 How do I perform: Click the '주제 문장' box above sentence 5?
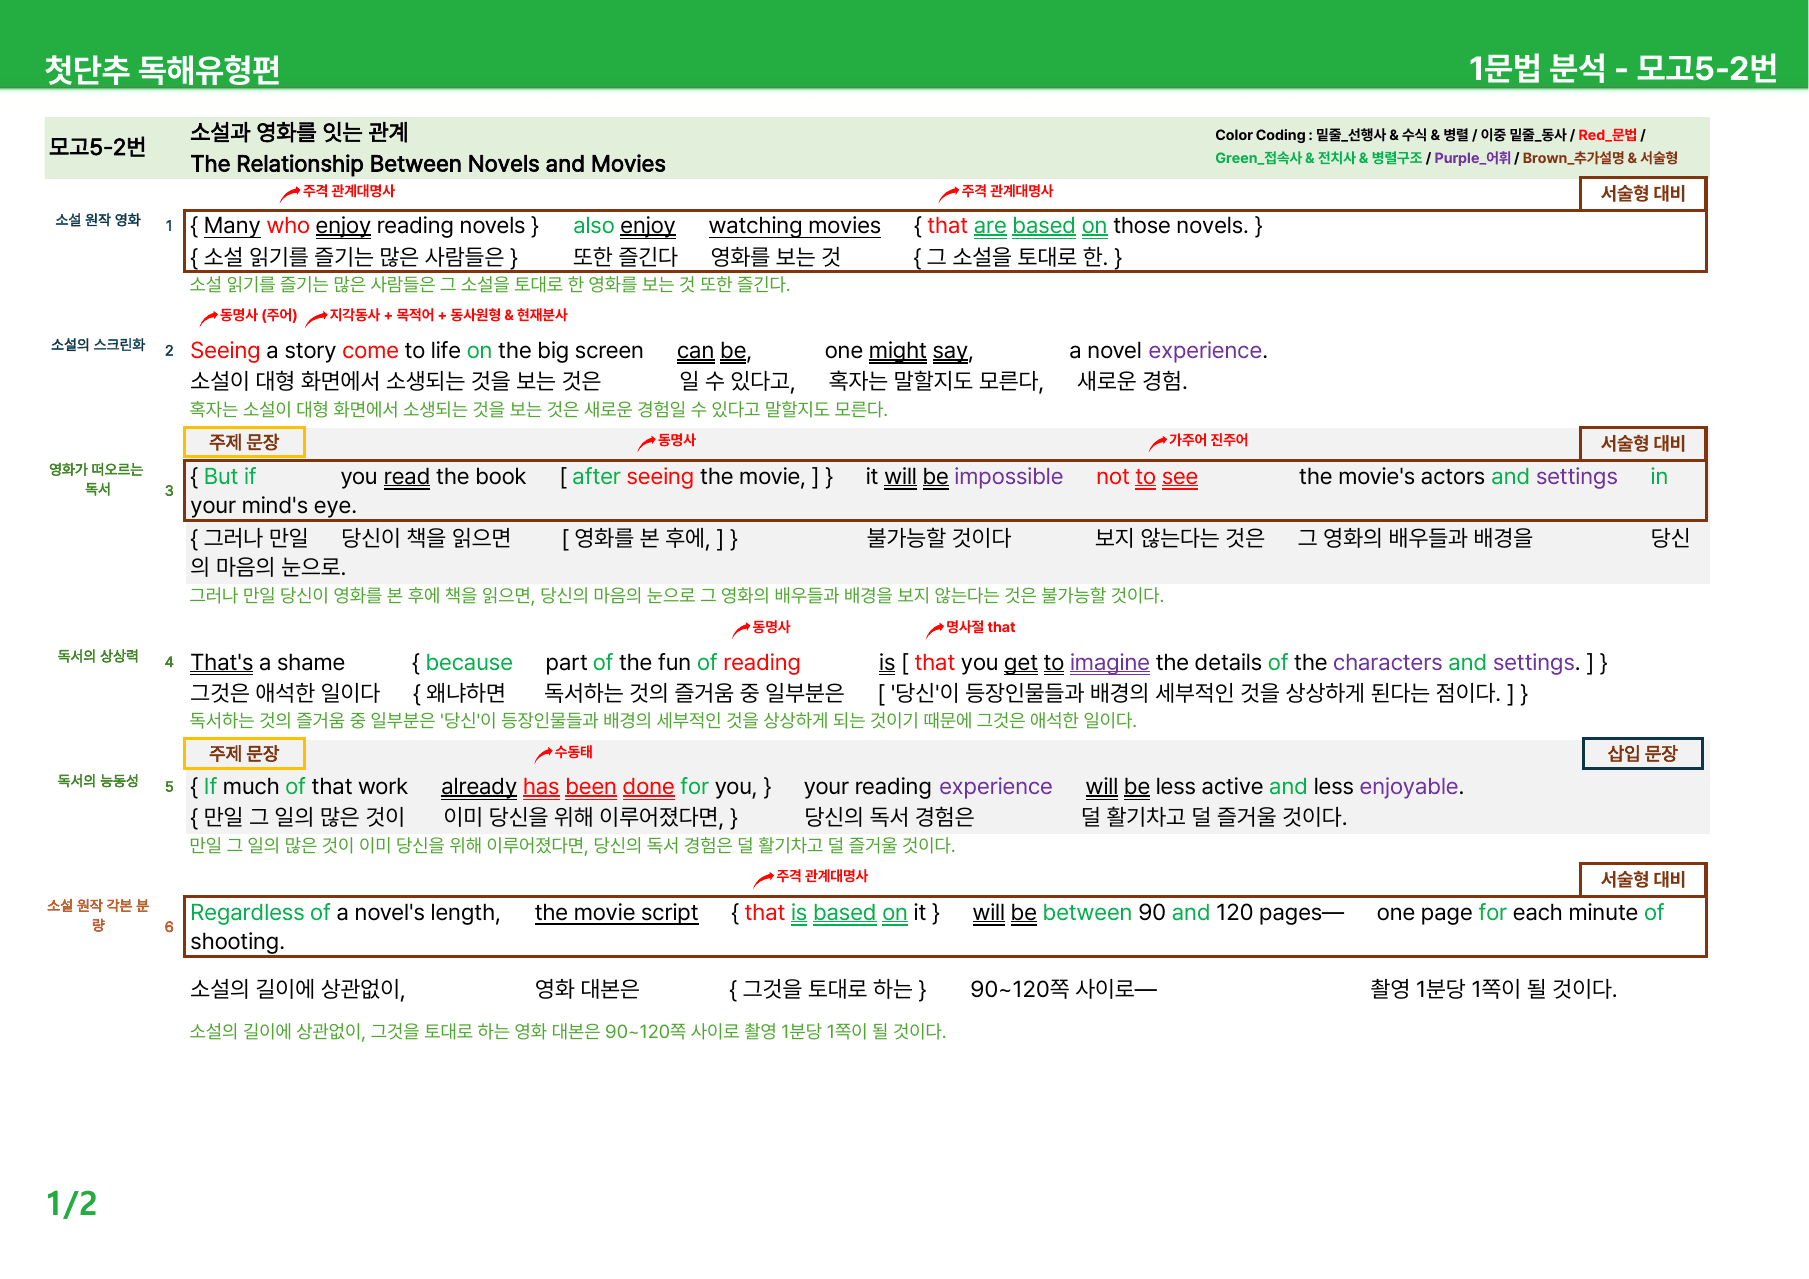click(x=244, y=753)
